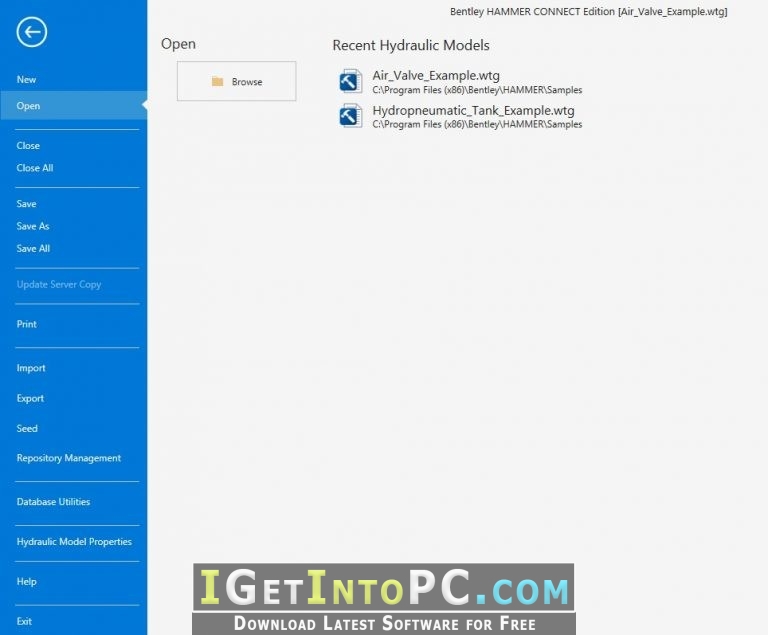Click the back arrow circle icon

pos(32,32)
